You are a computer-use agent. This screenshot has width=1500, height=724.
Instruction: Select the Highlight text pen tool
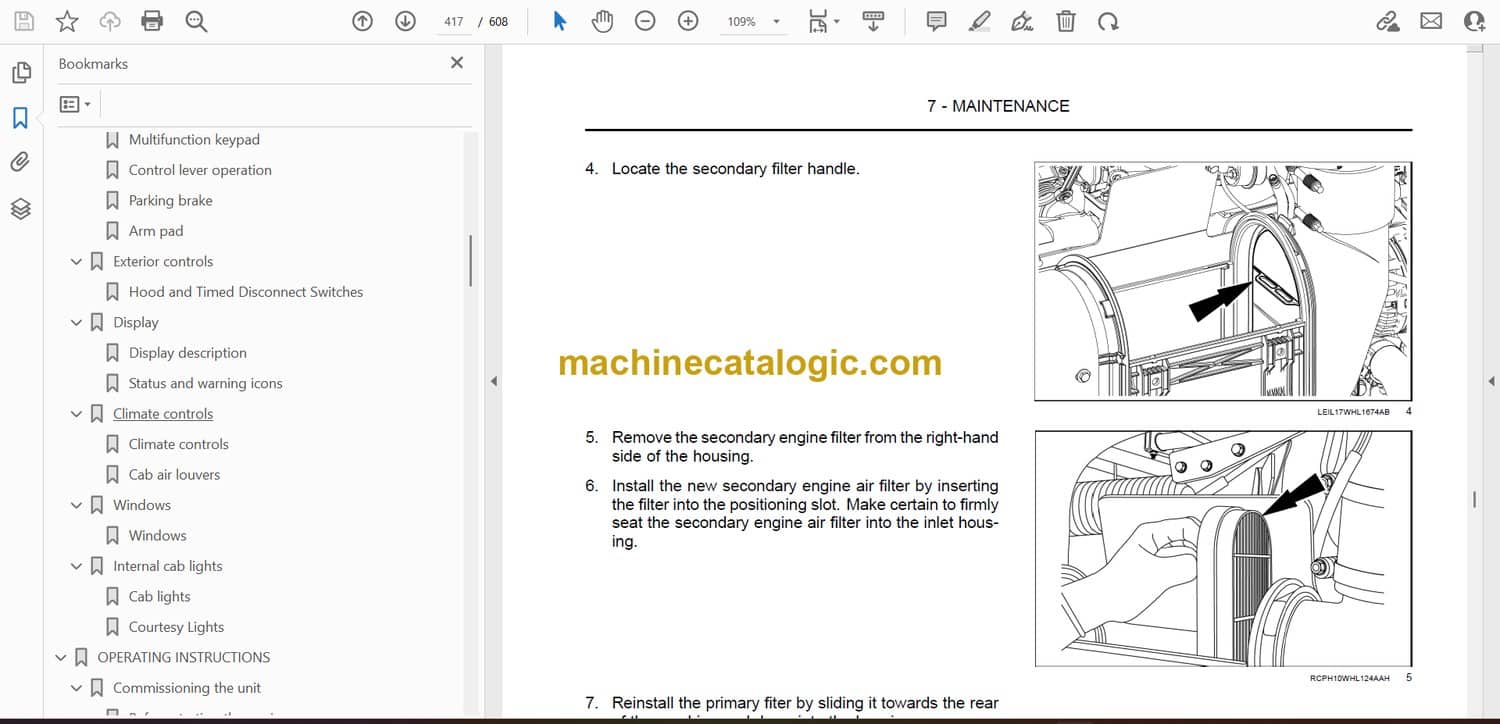(979, 21)
